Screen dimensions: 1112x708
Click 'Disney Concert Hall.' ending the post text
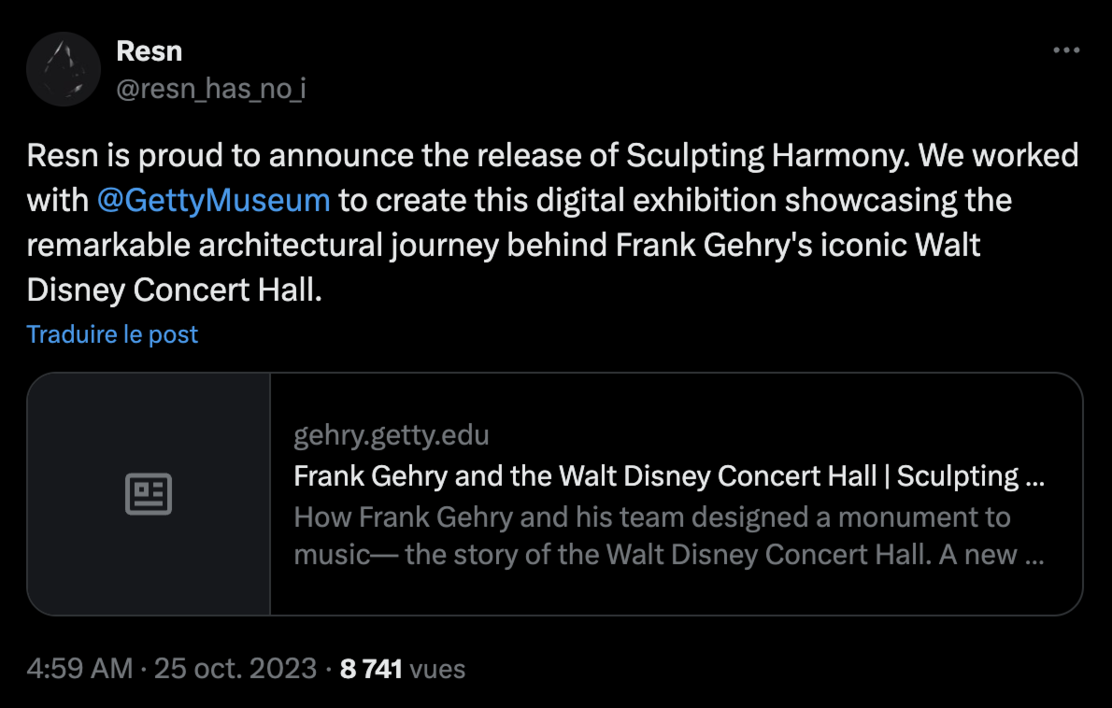pyautogui.click(x=175, y=288)
